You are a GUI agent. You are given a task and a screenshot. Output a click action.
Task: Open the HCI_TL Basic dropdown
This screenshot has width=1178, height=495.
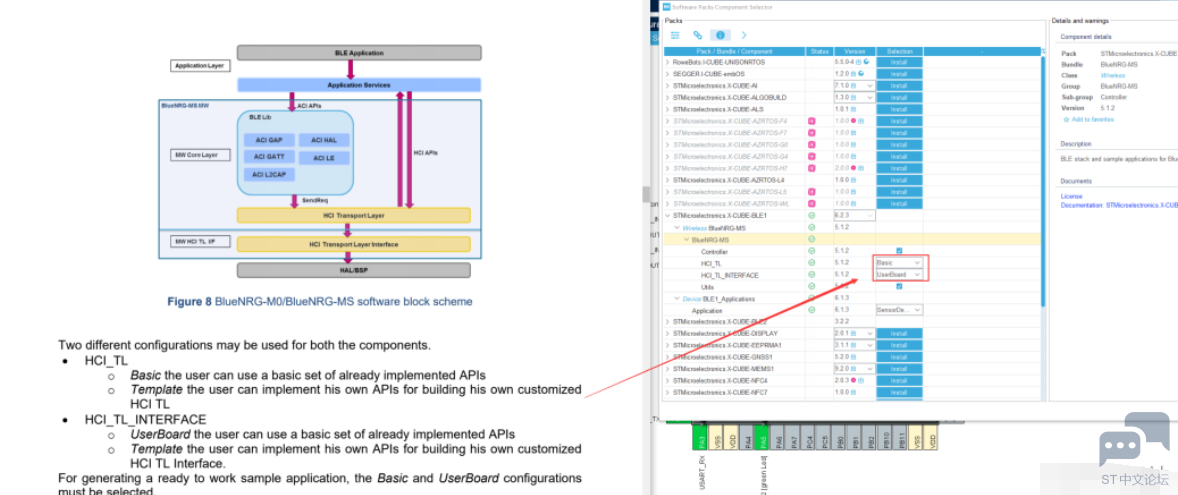coord(899,263)
